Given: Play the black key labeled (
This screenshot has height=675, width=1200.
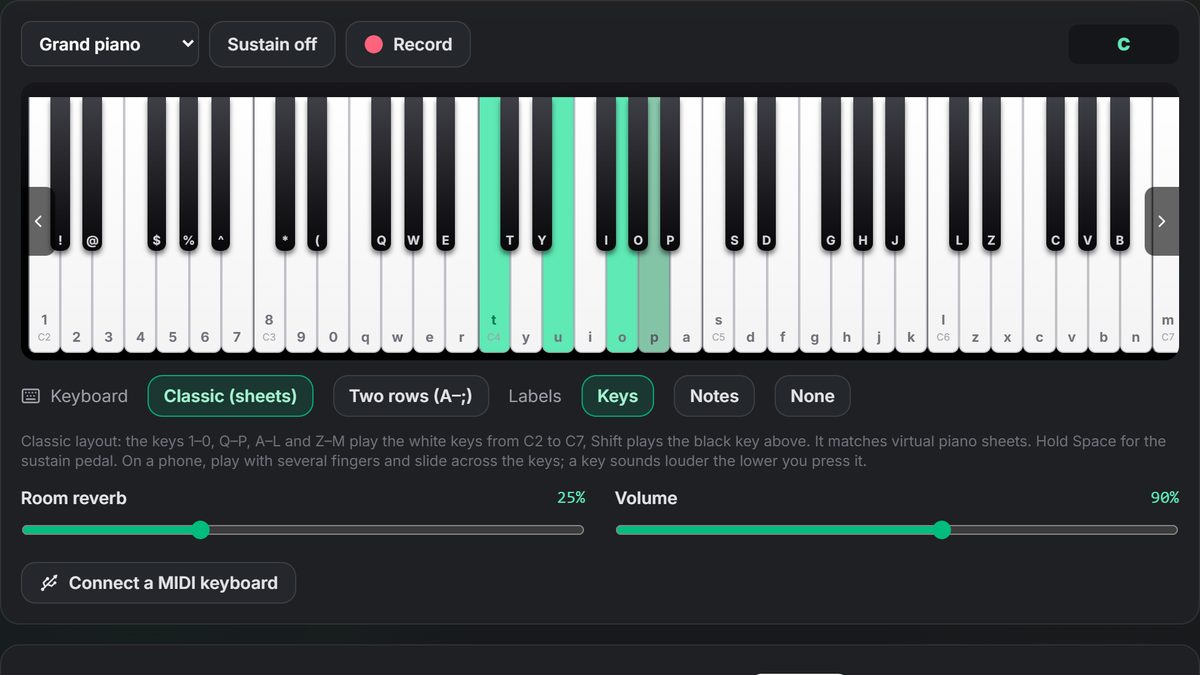Looking at the screenshot, I should [x=317, y=175].
